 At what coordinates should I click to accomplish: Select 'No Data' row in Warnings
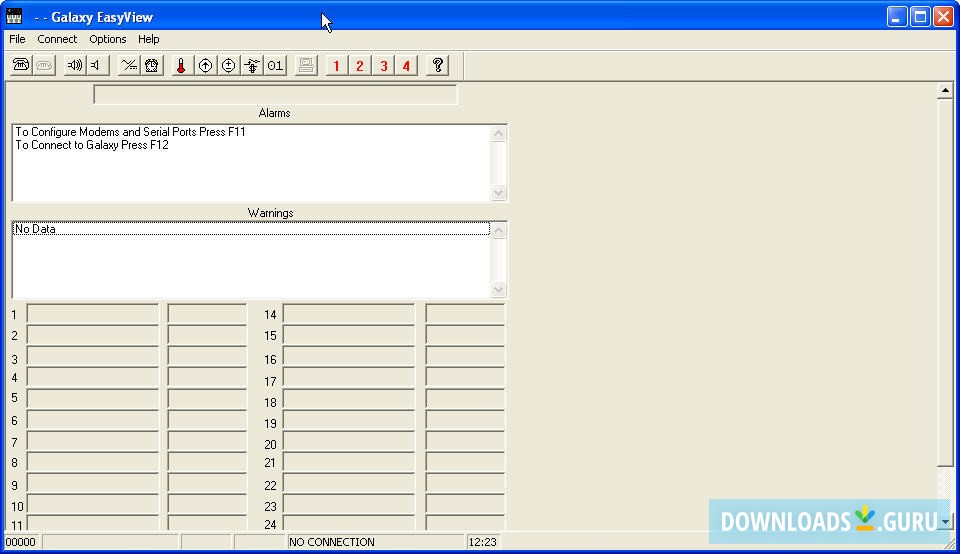tap(251, 229)
